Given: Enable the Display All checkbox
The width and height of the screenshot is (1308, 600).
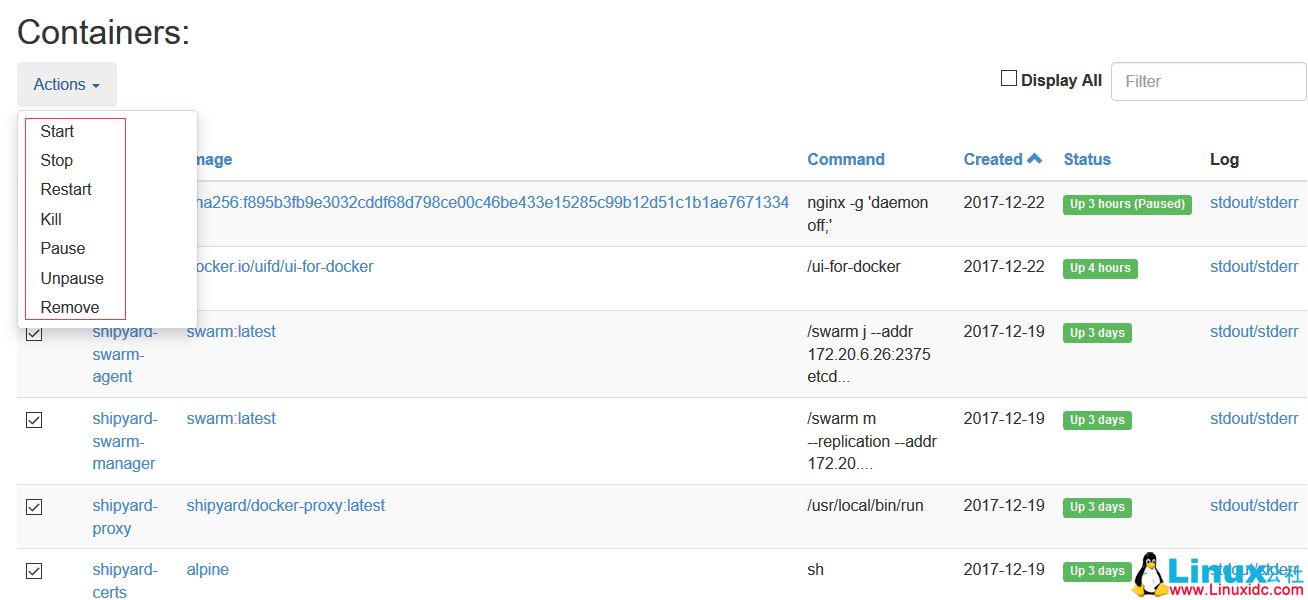Looking at the screenshot, I should (1008, 78).
